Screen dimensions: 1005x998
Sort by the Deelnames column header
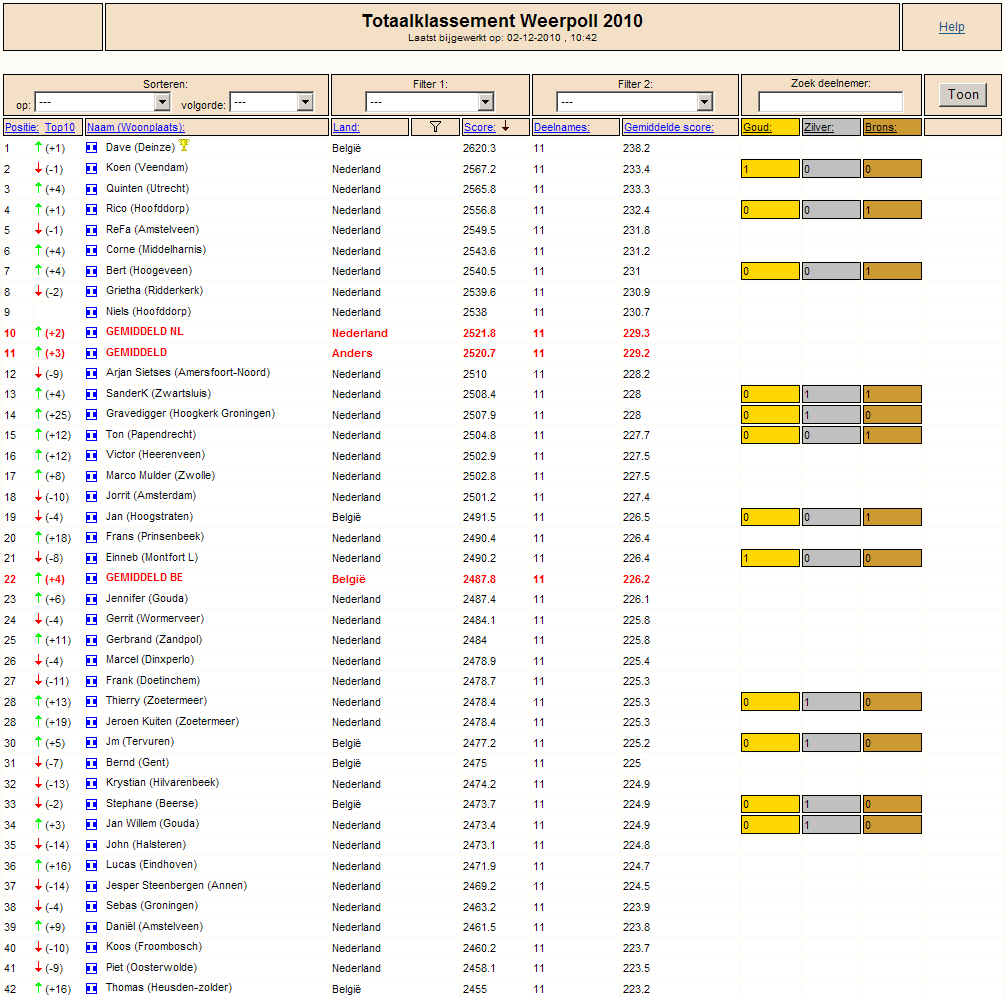(562, 128)
